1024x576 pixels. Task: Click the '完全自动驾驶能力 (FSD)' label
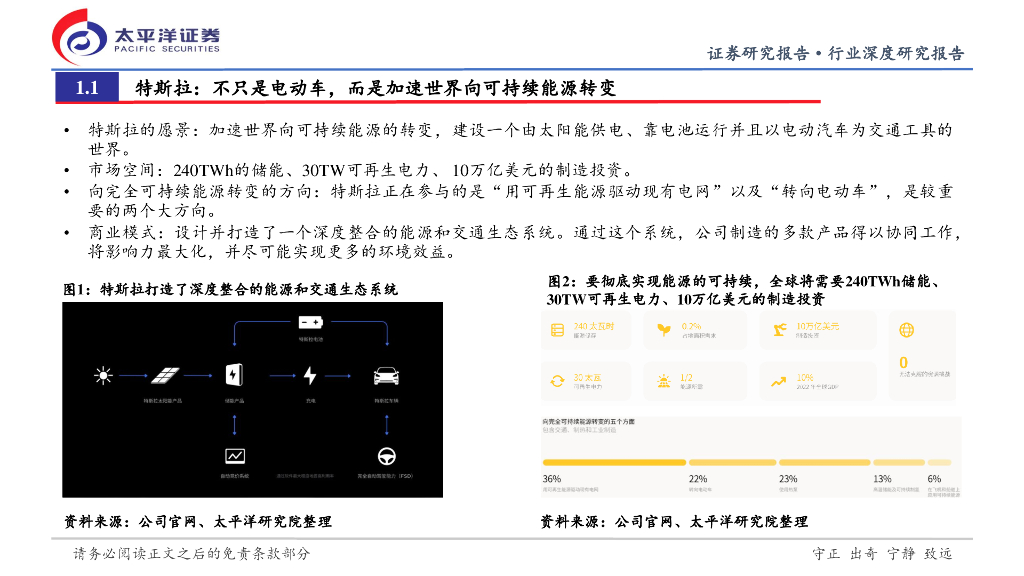pos(385,476)
